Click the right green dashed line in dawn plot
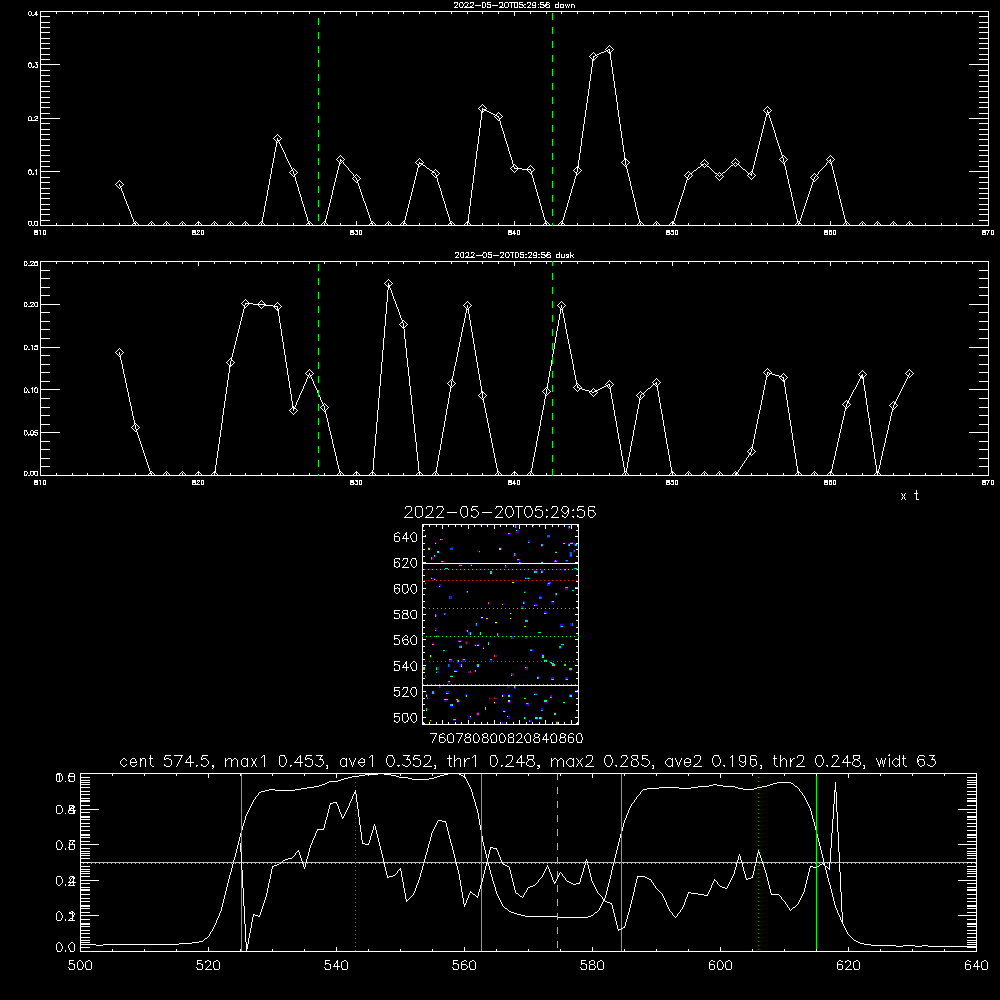1000x1000 pixels. (552, 118)
